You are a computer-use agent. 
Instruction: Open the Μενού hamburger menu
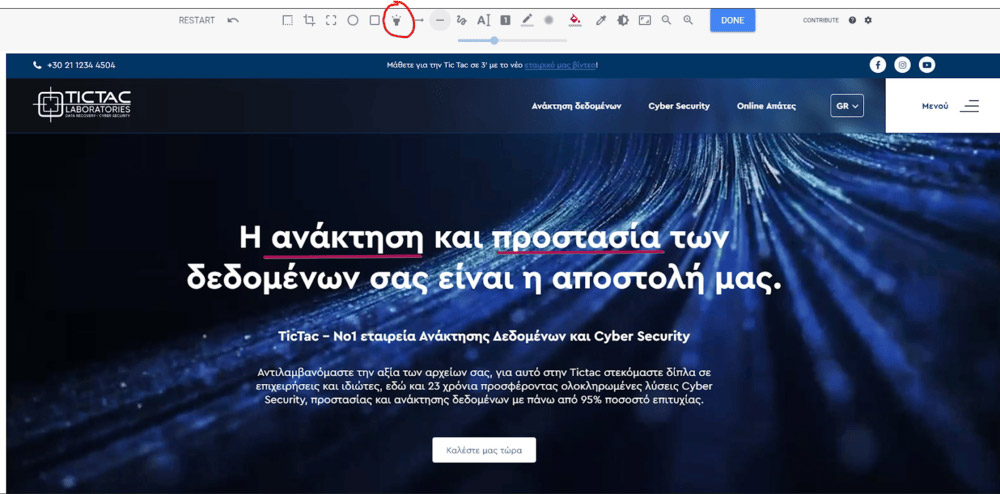point(950,106)
